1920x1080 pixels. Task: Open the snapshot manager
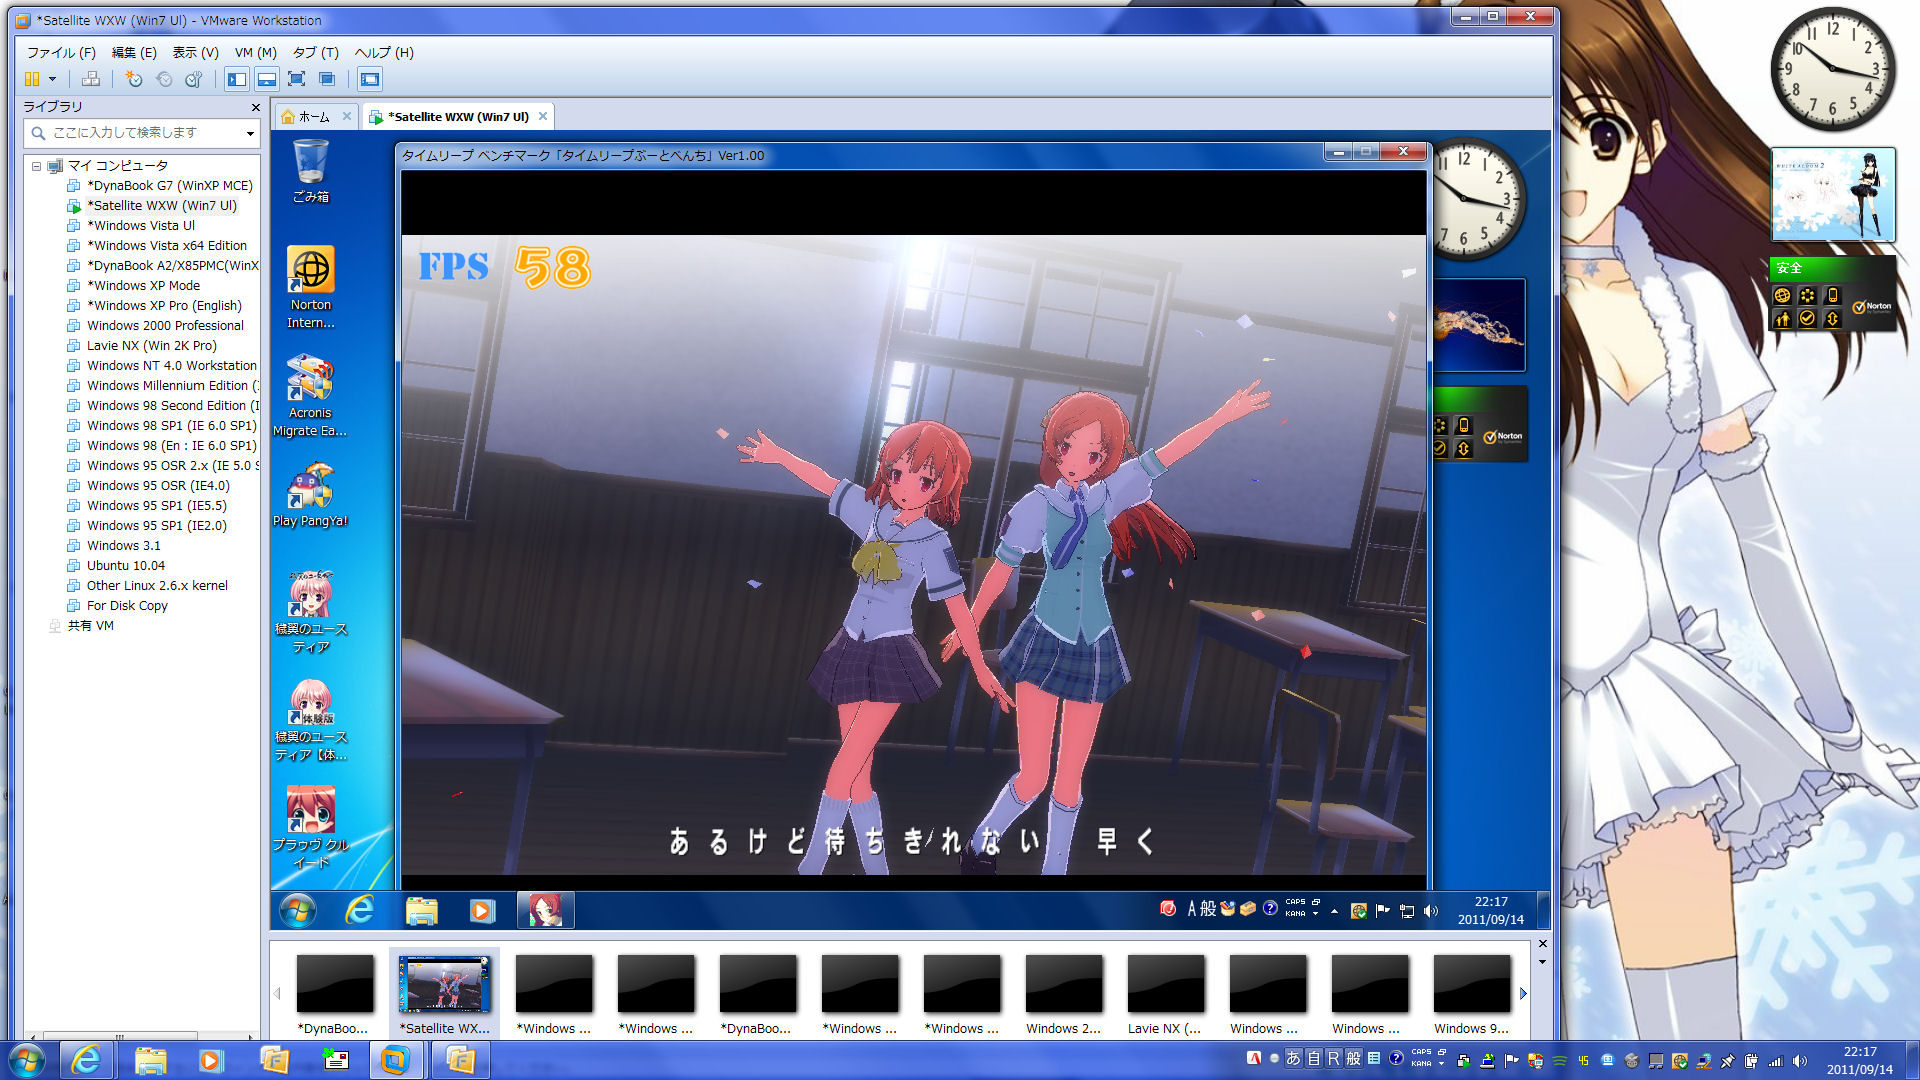(x=194, y=79)
